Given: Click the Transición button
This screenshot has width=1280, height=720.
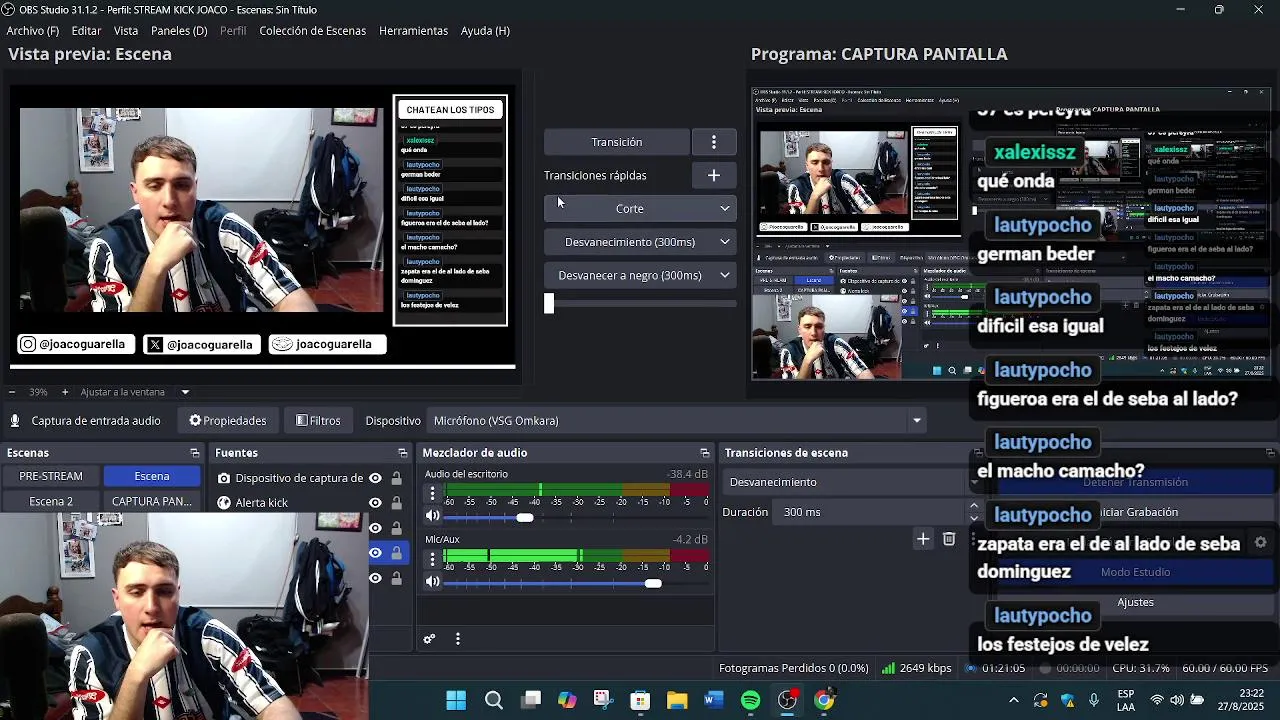Looking at the screenshot, I should [616, 142].
